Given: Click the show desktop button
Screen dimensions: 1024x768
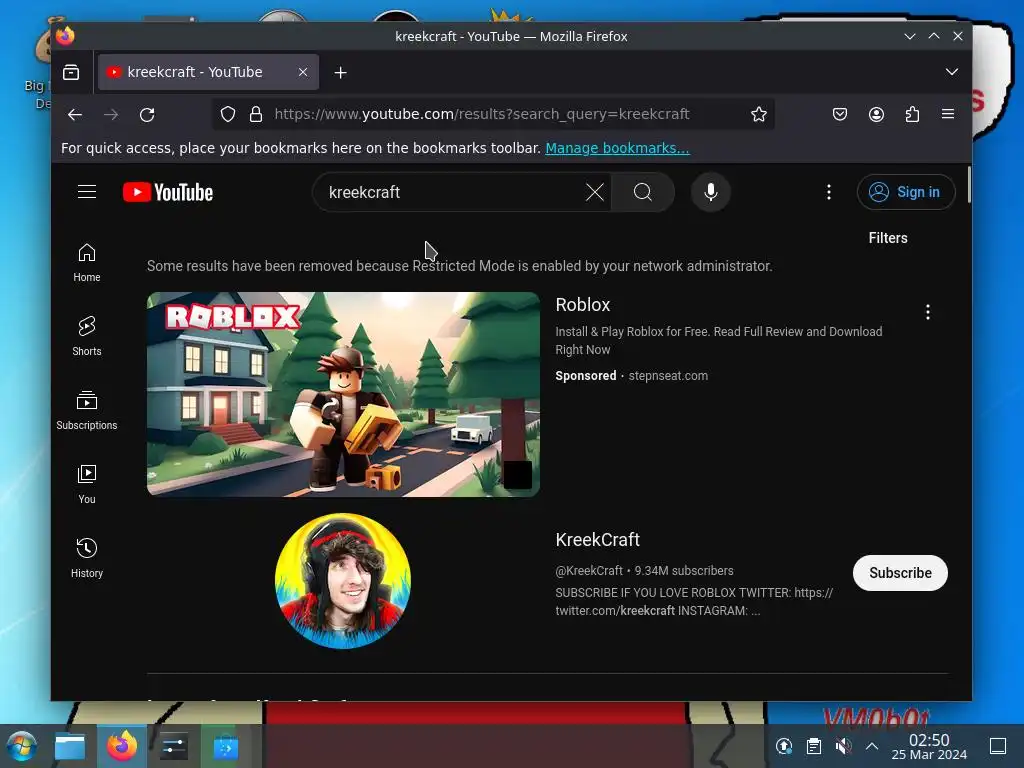Looking at the screenshot, I should pyautogui.click(x=997, y=746).
